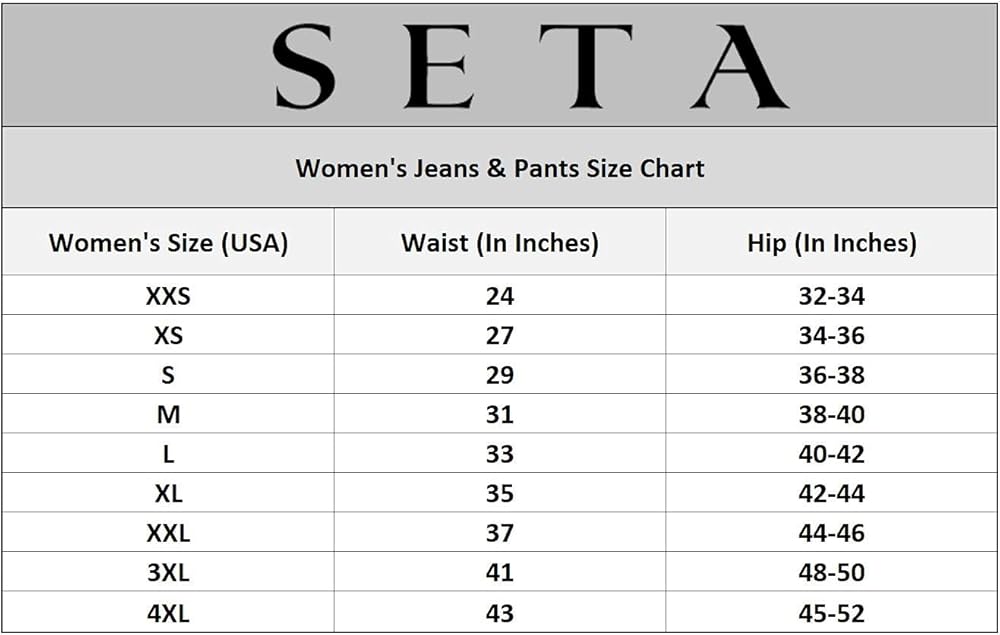Click waist value 33
1000x635 pixels.
tap(500, 454)
